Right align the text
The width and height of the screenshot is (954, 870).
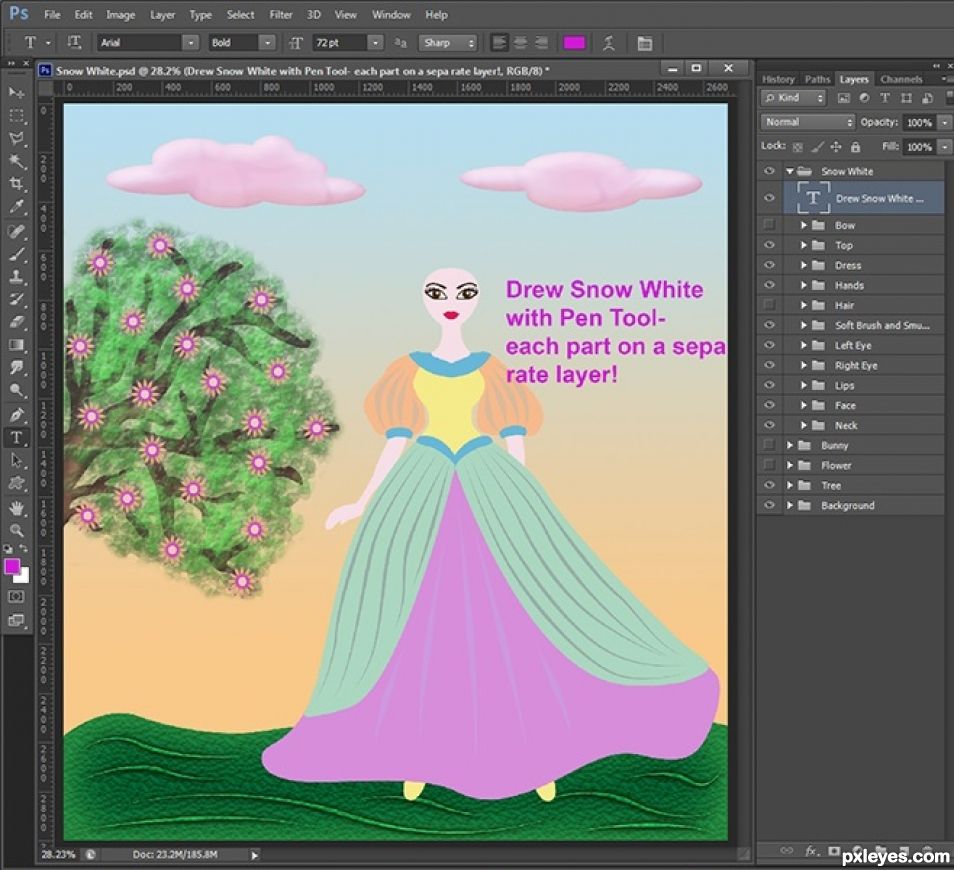coord(541,43)
